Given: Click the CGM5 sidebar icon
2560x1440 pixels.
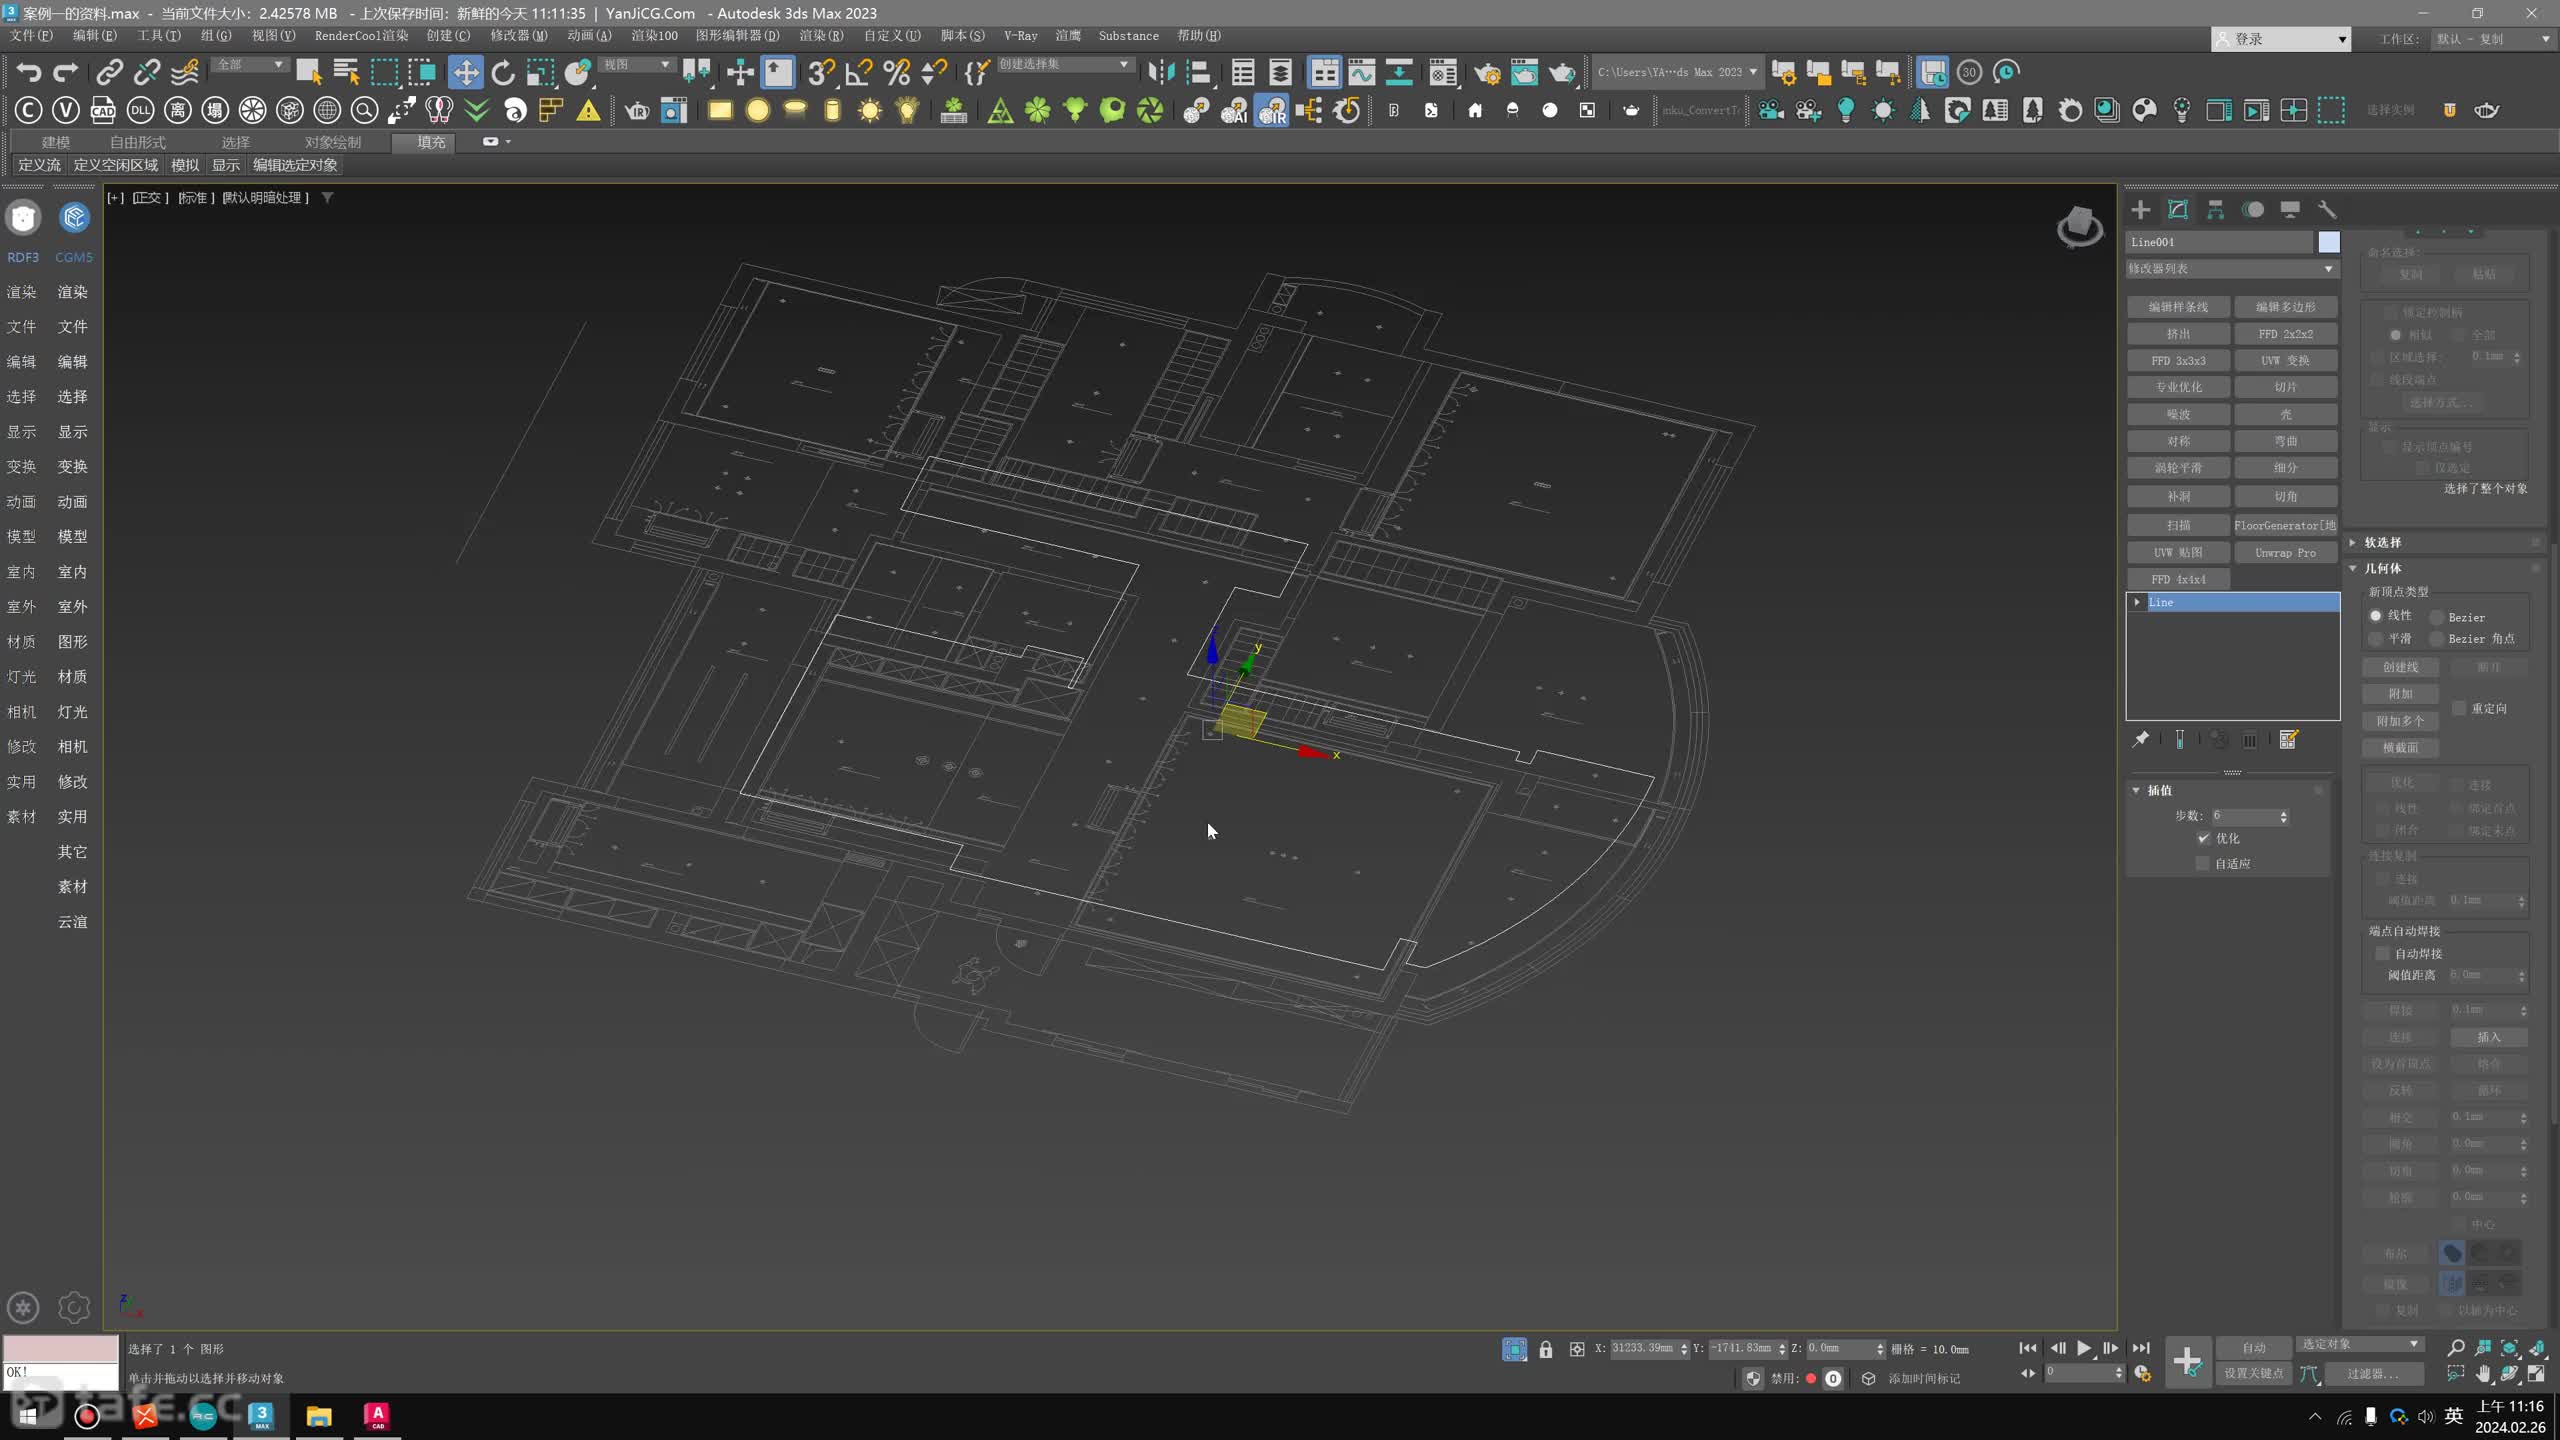Looking at the screenshot, I should pos(74,218).
